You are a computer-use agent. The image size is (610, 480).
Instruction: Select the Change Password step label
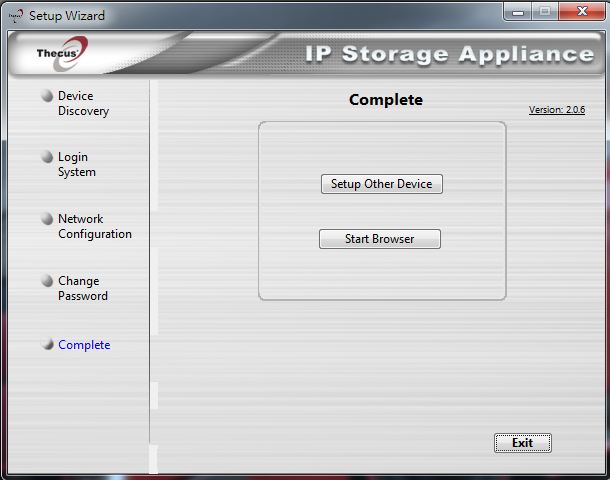pyautogui.click(x=82, y=288)
